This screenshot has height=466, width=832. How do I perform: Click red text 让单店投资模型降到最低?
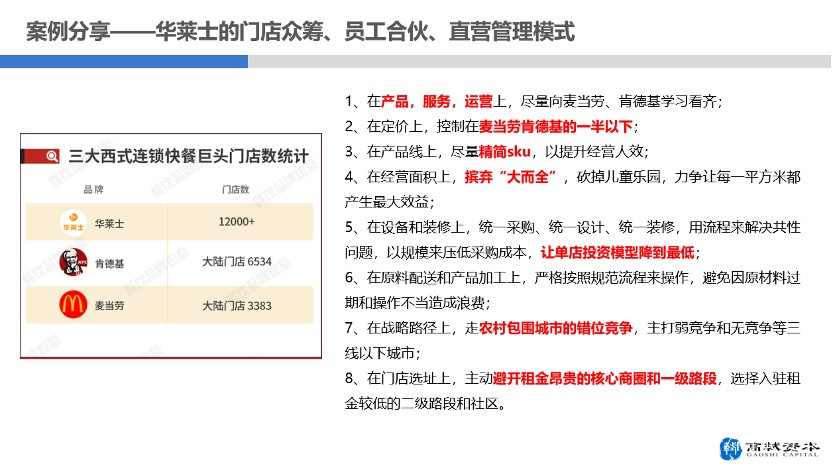(x=618, y=252)
